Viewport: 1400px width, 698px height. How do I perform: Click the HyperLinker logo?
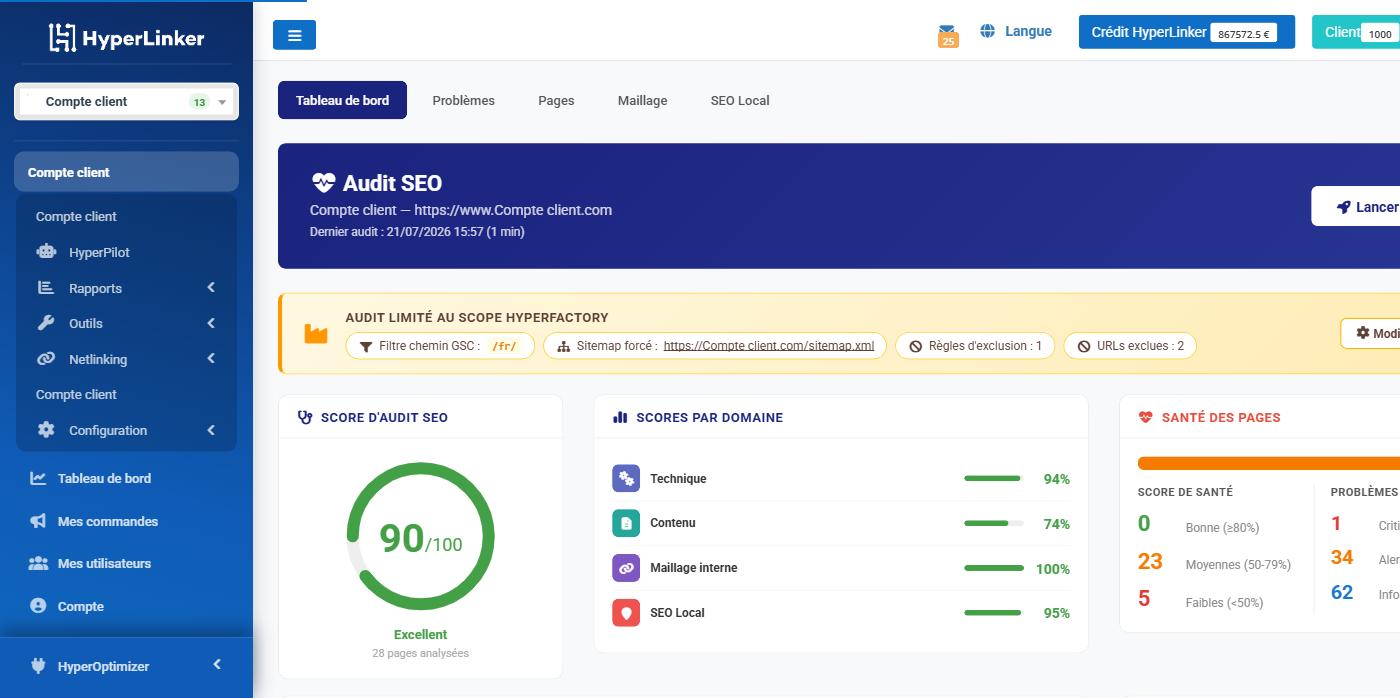pos(126,38)
